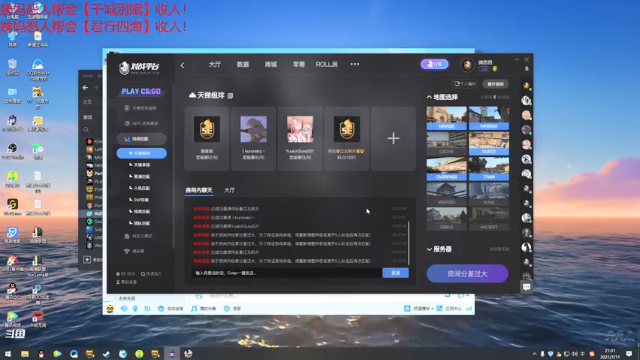Click the leave room button above map list
Image resolution: width=640 pixels, height=360 pixels.
pyautogui.click(x=496, y=84)
